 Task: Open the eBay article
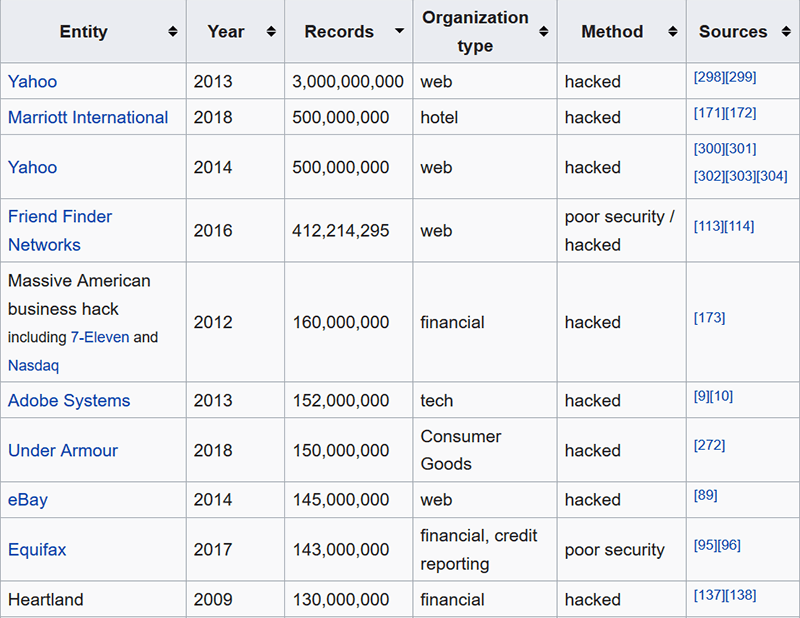pyautogui.click(x=27, y=500)
